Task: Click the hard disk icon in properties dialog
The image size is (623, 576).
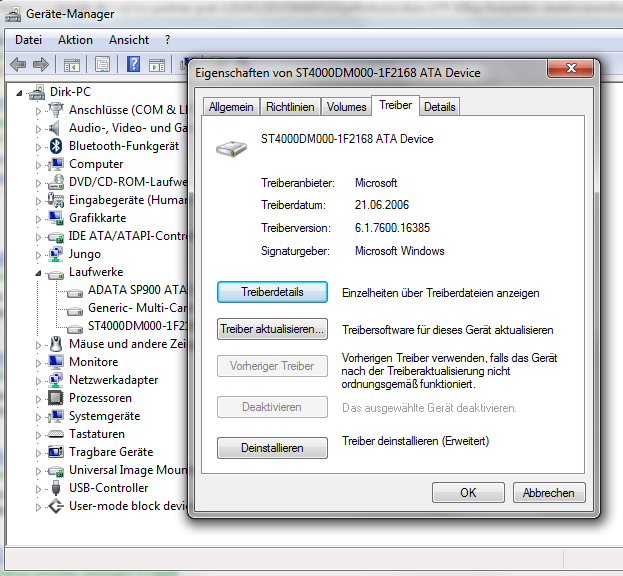Action: click(x=232, y=148)
